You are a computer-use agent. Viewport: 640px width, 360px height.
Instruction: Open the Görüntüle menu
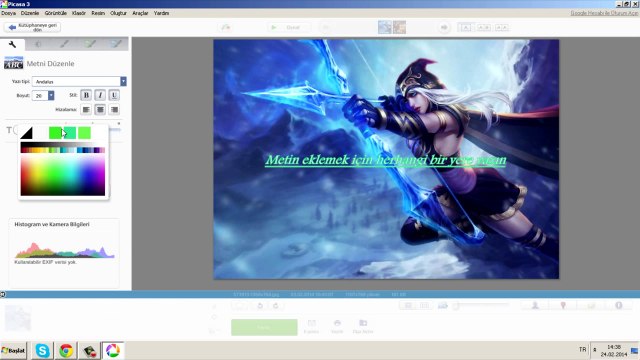coord(56,13)
